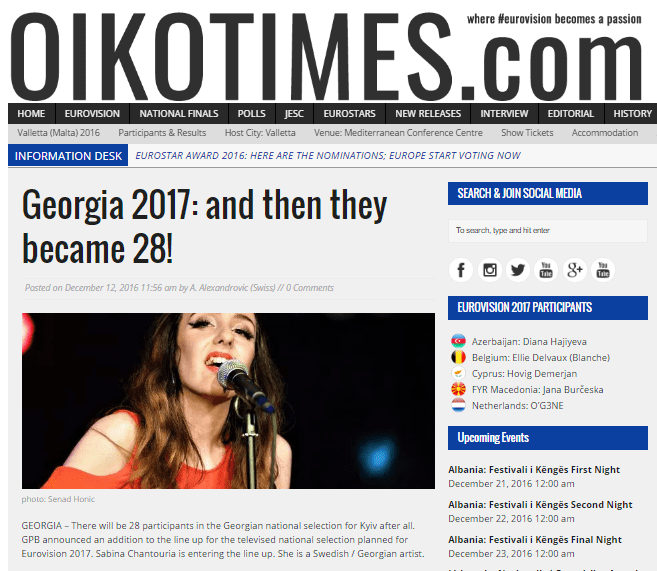Open Participants & Results submenu link
657x571 pixels.
click(162, 133)
